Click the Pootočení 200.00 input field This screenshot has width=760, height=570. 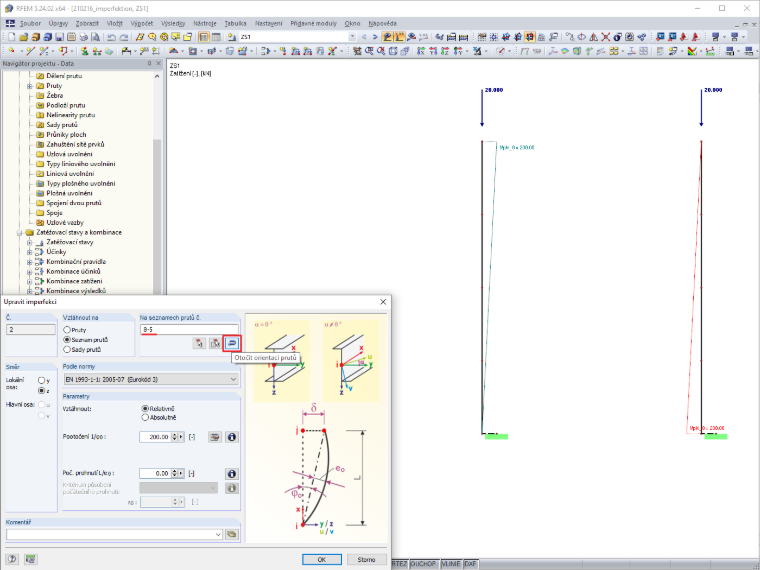point(155,437)
